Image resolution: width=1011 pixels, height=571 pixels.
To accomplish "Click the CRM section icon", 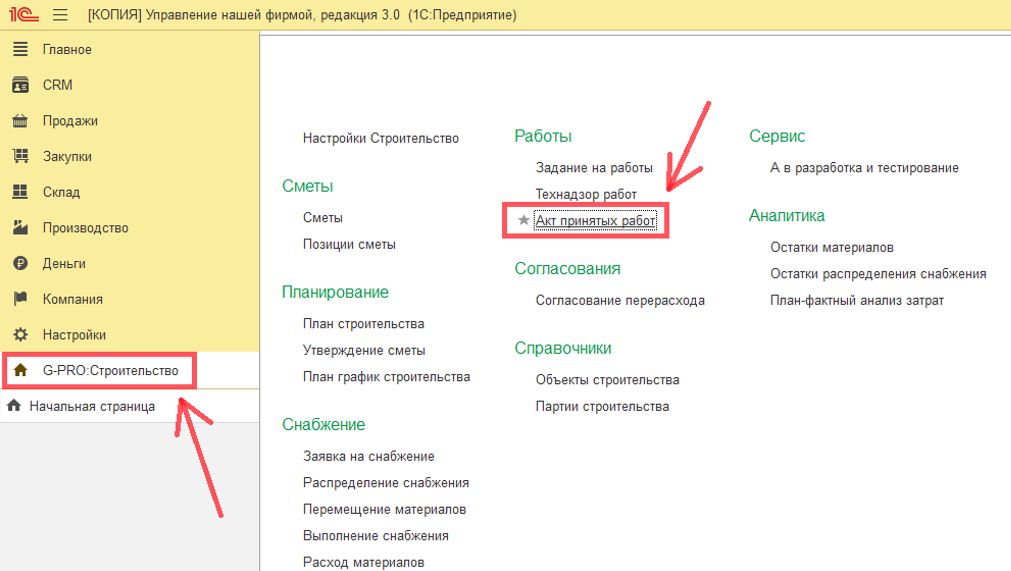I will tap(20, 85).
